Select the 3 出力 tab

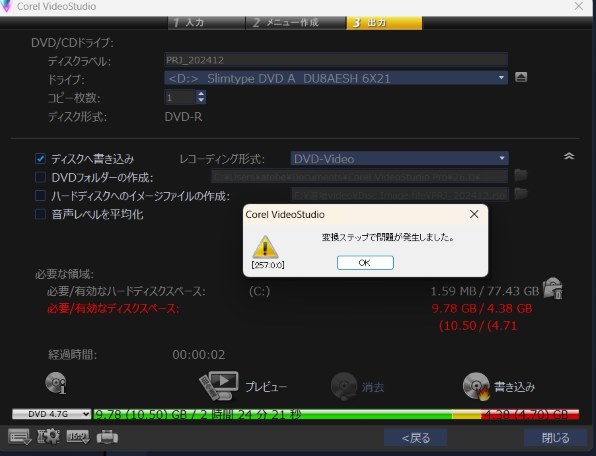coord(384,23)
